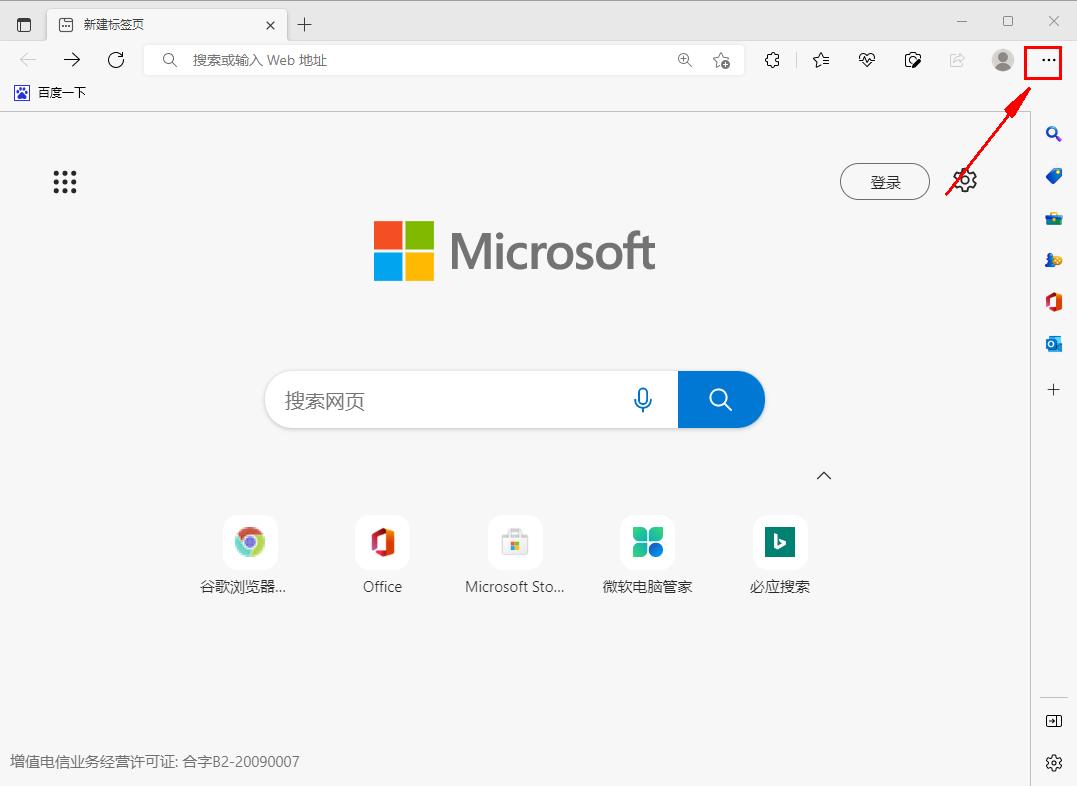Open sidebar Office icon
The height and width of the screenshot is (786, 1077).
tap(1054, 302)
